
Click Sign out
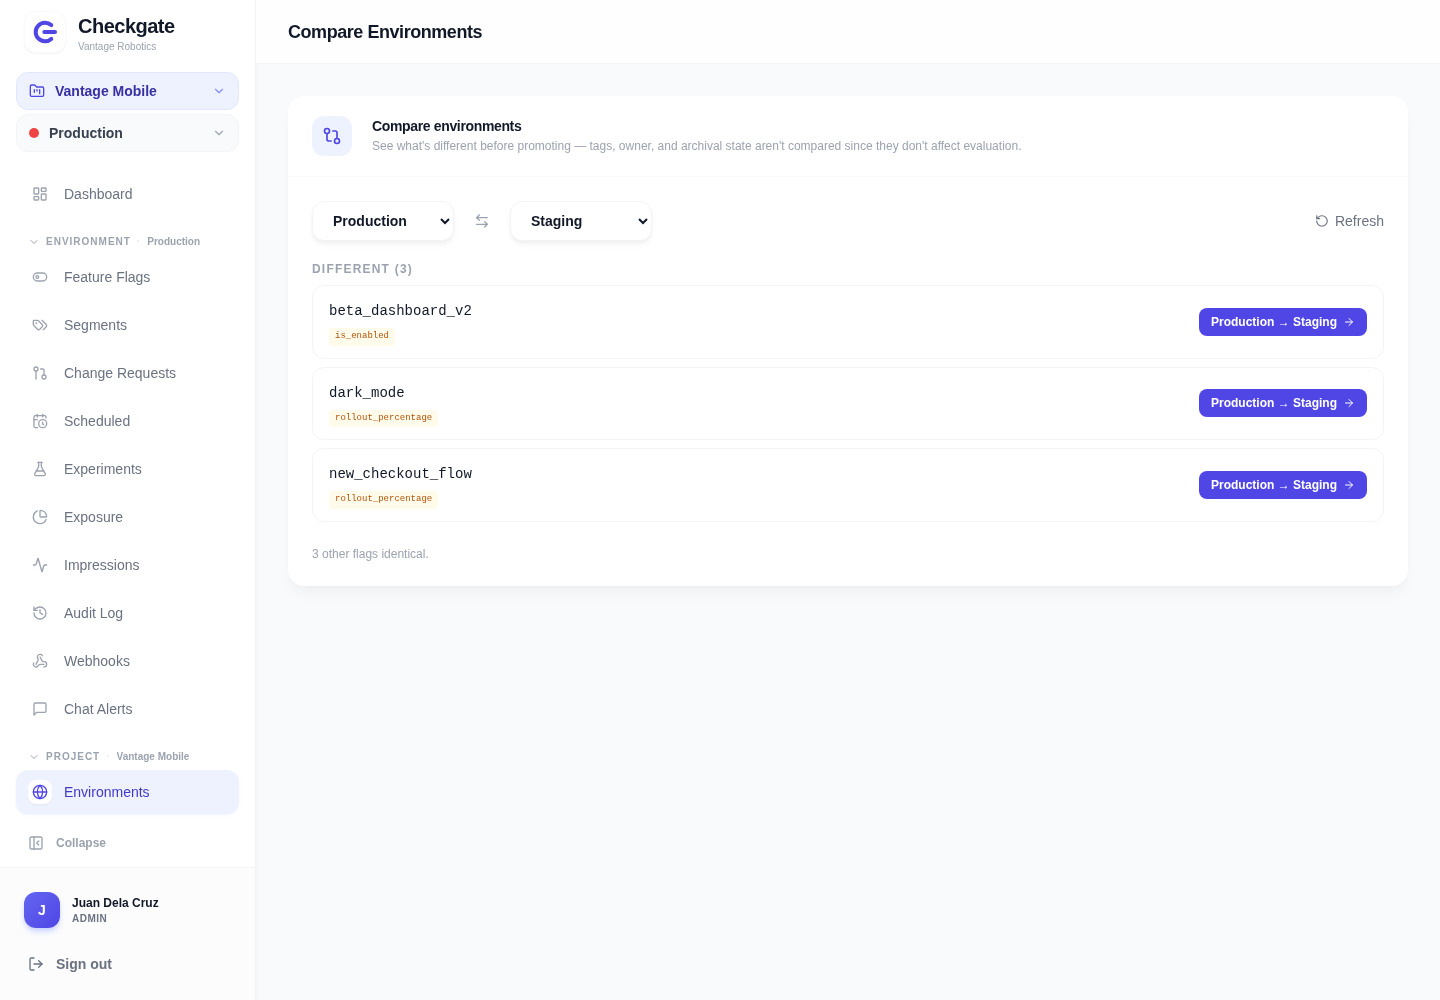[x=70, y=964]
